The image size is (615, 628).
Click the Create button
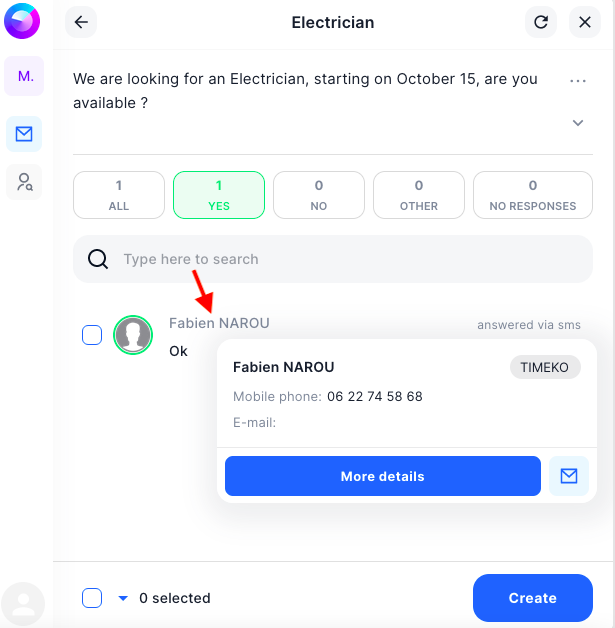tap(533, 598)
